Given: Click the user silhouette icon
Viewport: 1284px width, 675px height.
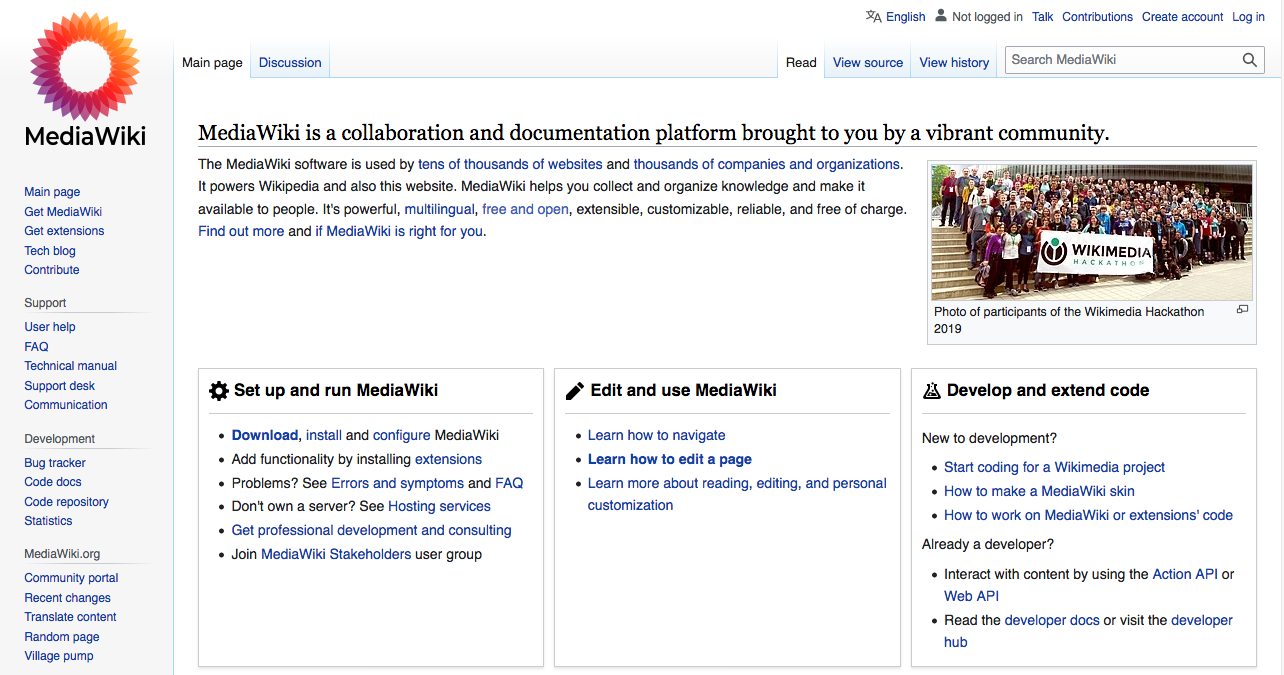Looking at the screenshot, I should pos(941,16).
